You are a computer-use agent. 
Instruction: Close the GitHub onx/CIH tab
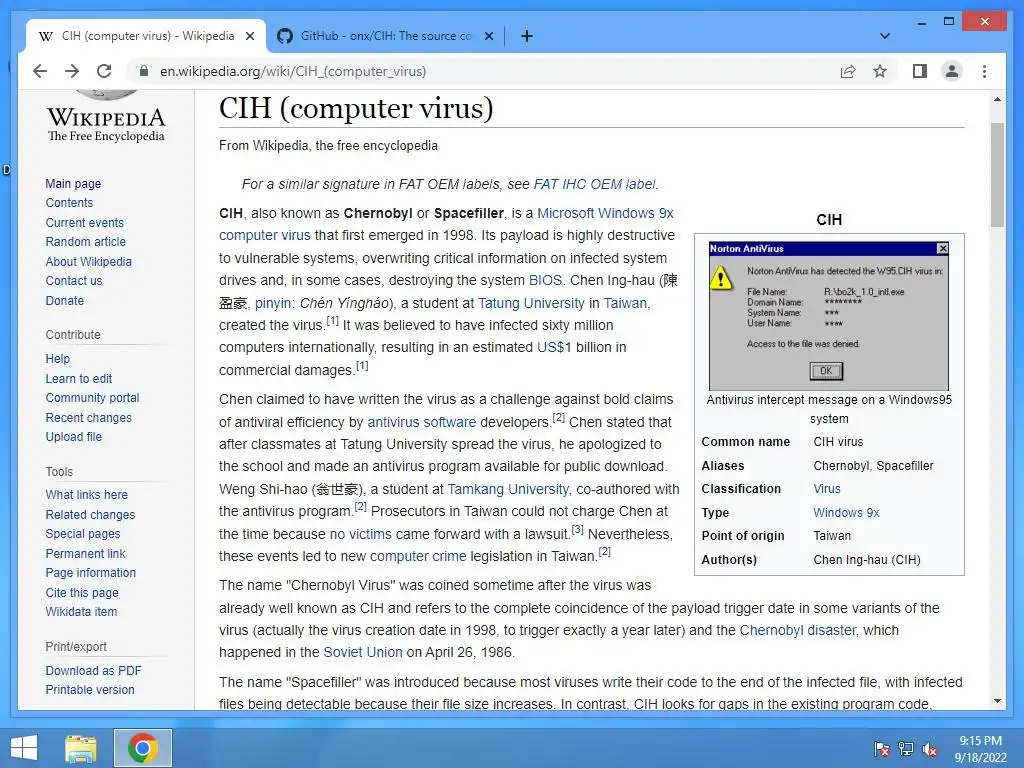(x=488, y=36)
